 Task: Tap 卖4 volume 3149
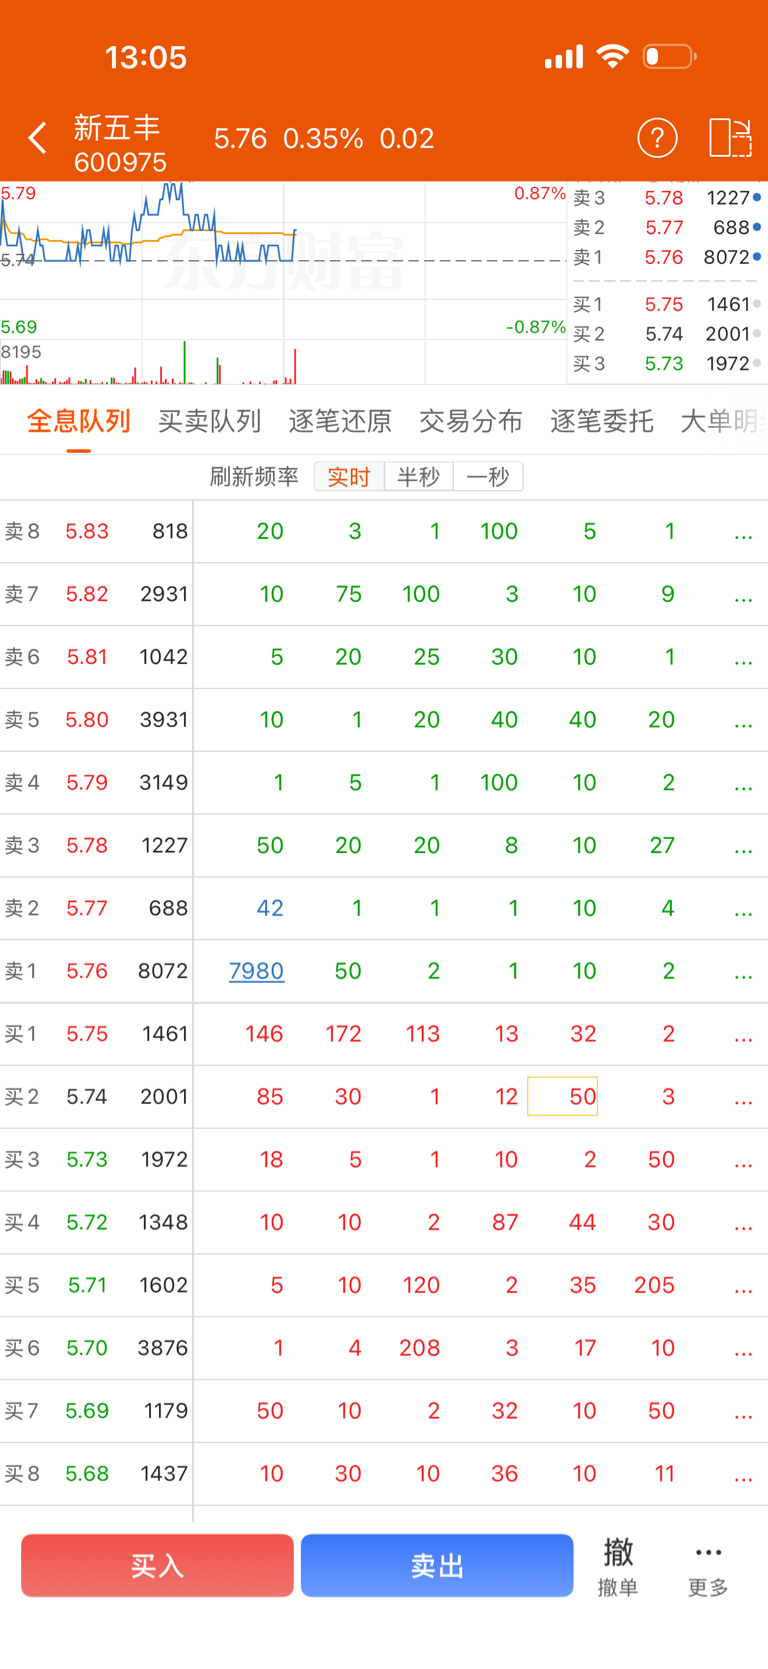(x=164, y=783)
